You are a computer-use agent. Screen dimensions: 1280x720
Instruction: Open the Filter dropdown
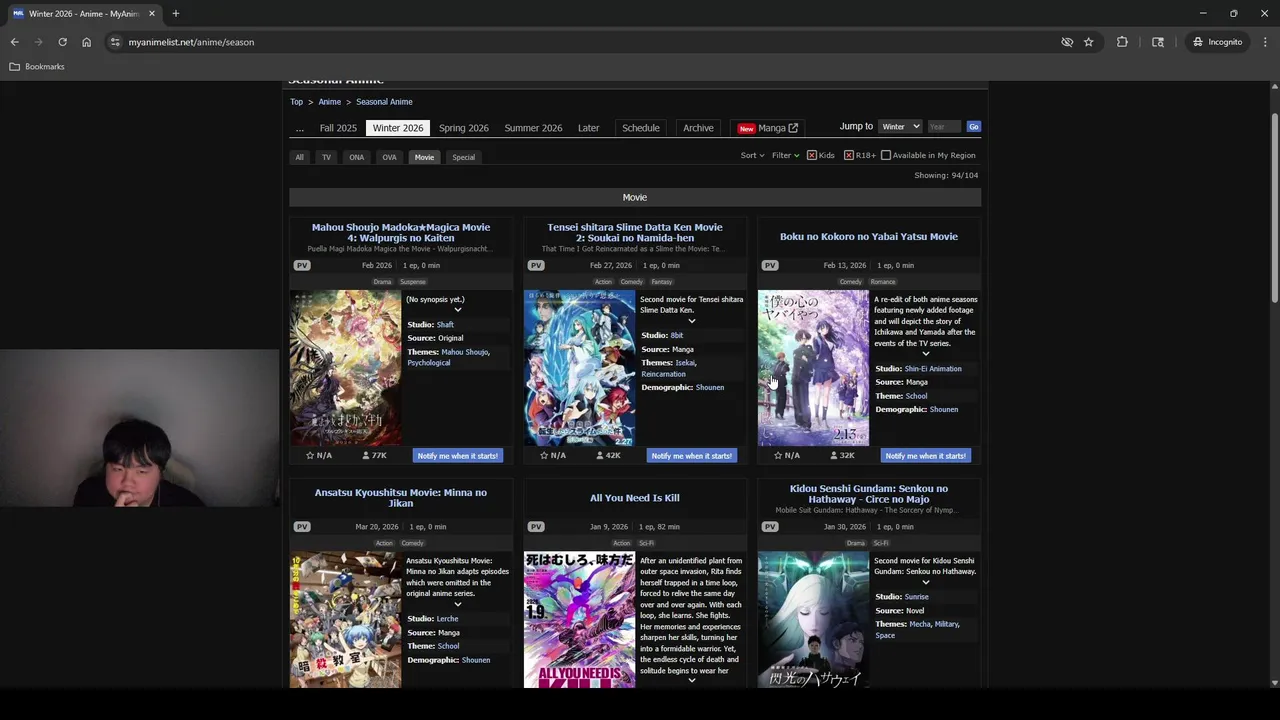coord(785,155)
